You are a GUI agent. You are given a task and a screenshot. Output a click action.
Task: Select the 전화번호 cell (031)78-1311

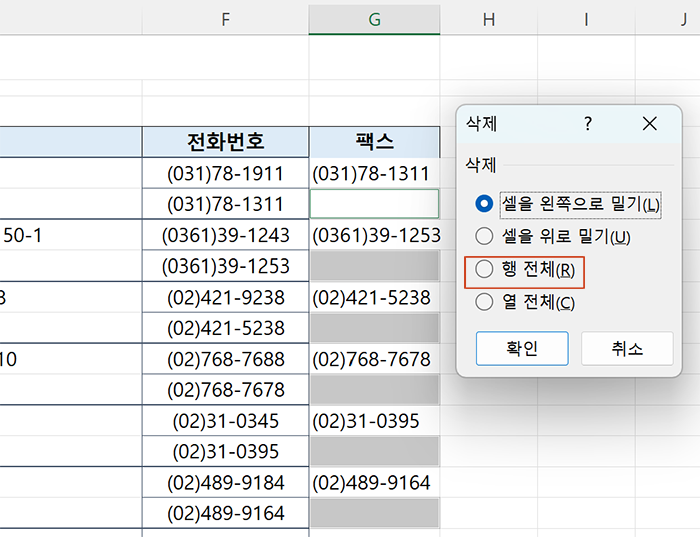[225, 204]
